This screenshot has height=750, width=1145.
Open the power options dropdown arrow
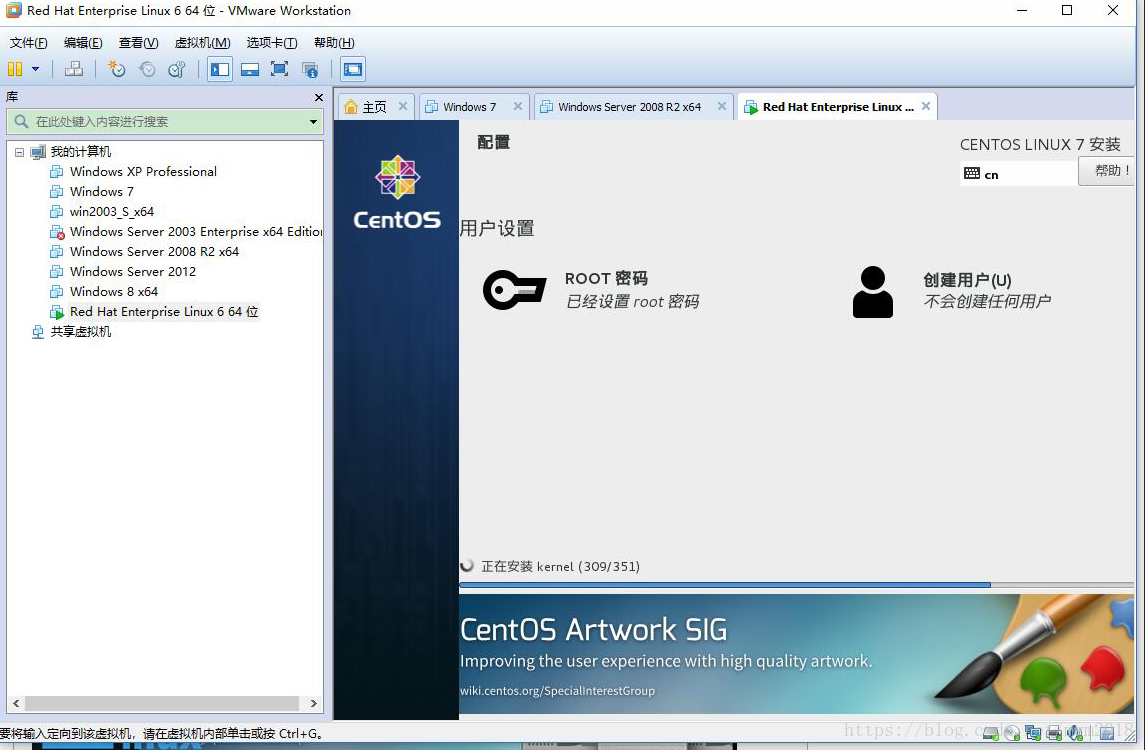[35, 69]
